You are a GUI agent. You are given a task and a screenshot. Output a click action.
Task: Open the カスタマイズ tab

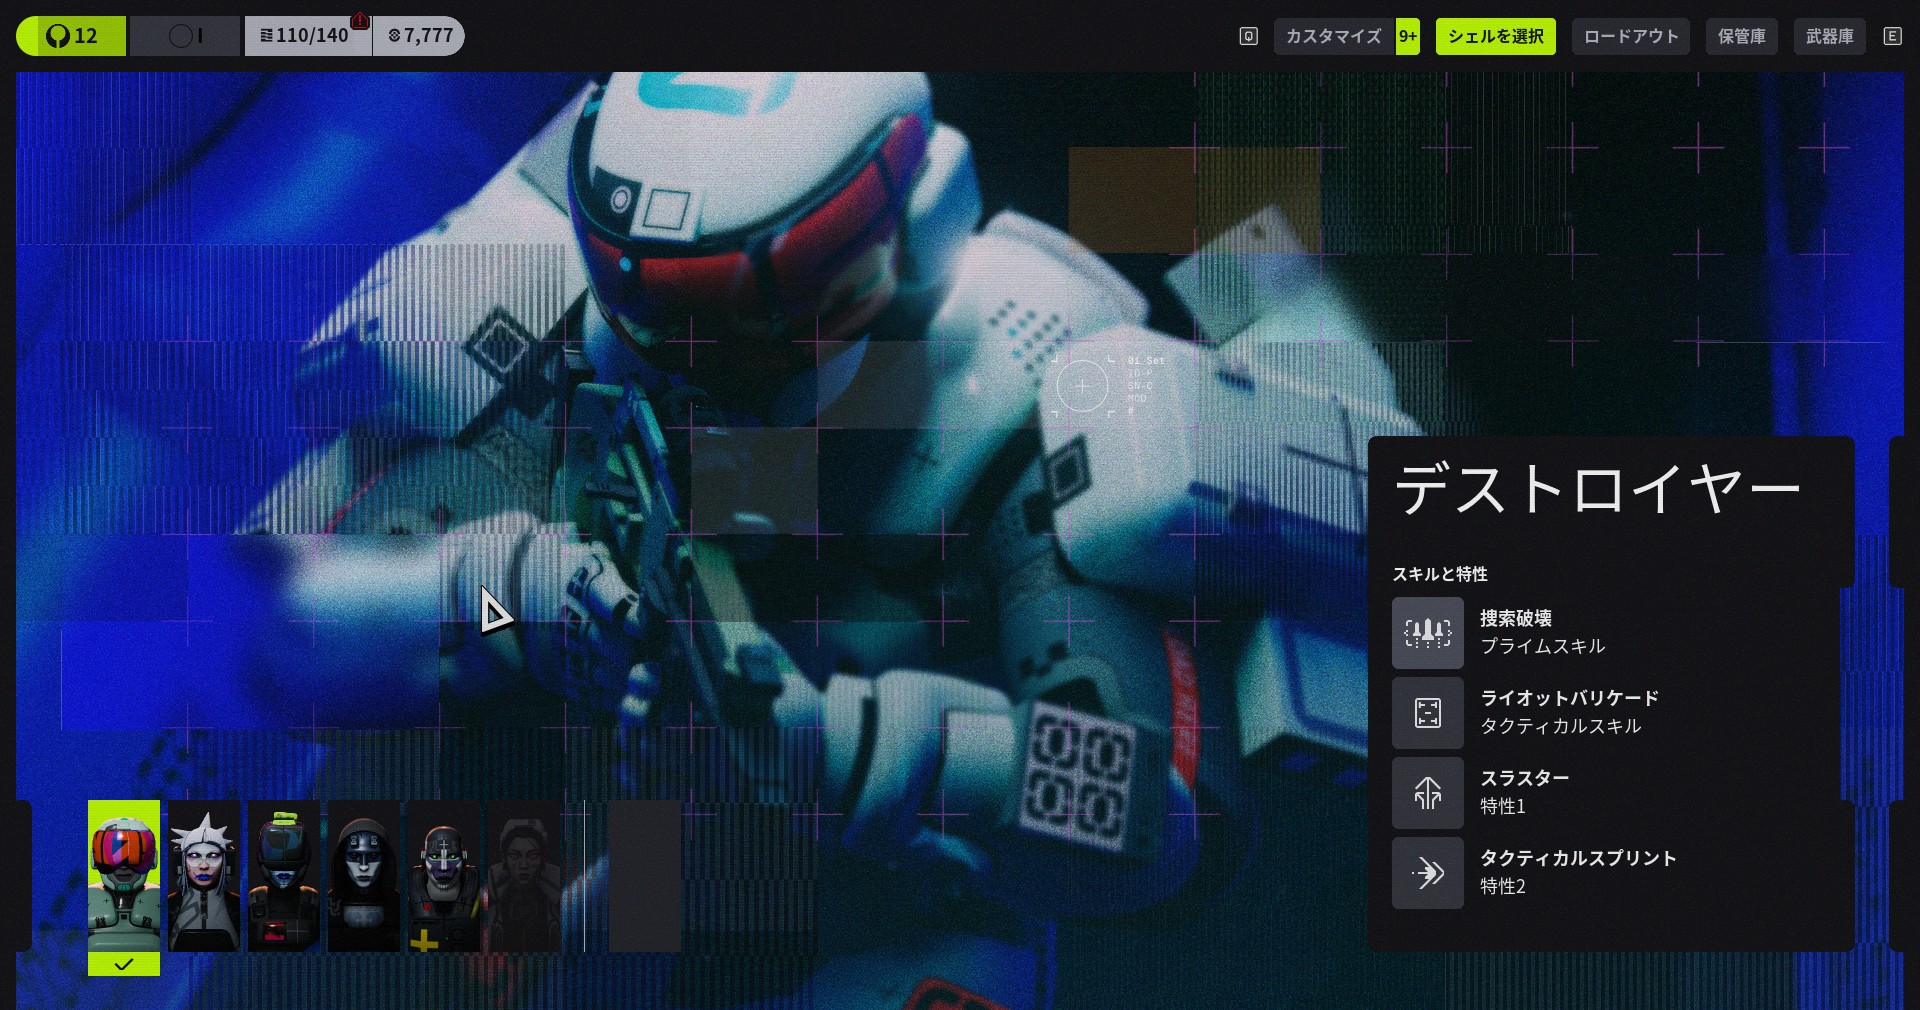point(1333,36)
